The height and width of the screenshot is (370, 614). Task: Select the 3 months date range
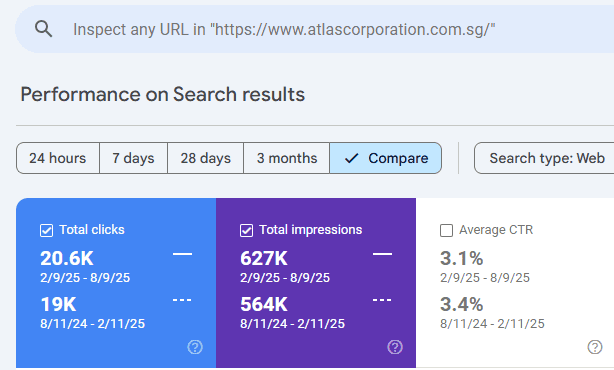[287, 158]
